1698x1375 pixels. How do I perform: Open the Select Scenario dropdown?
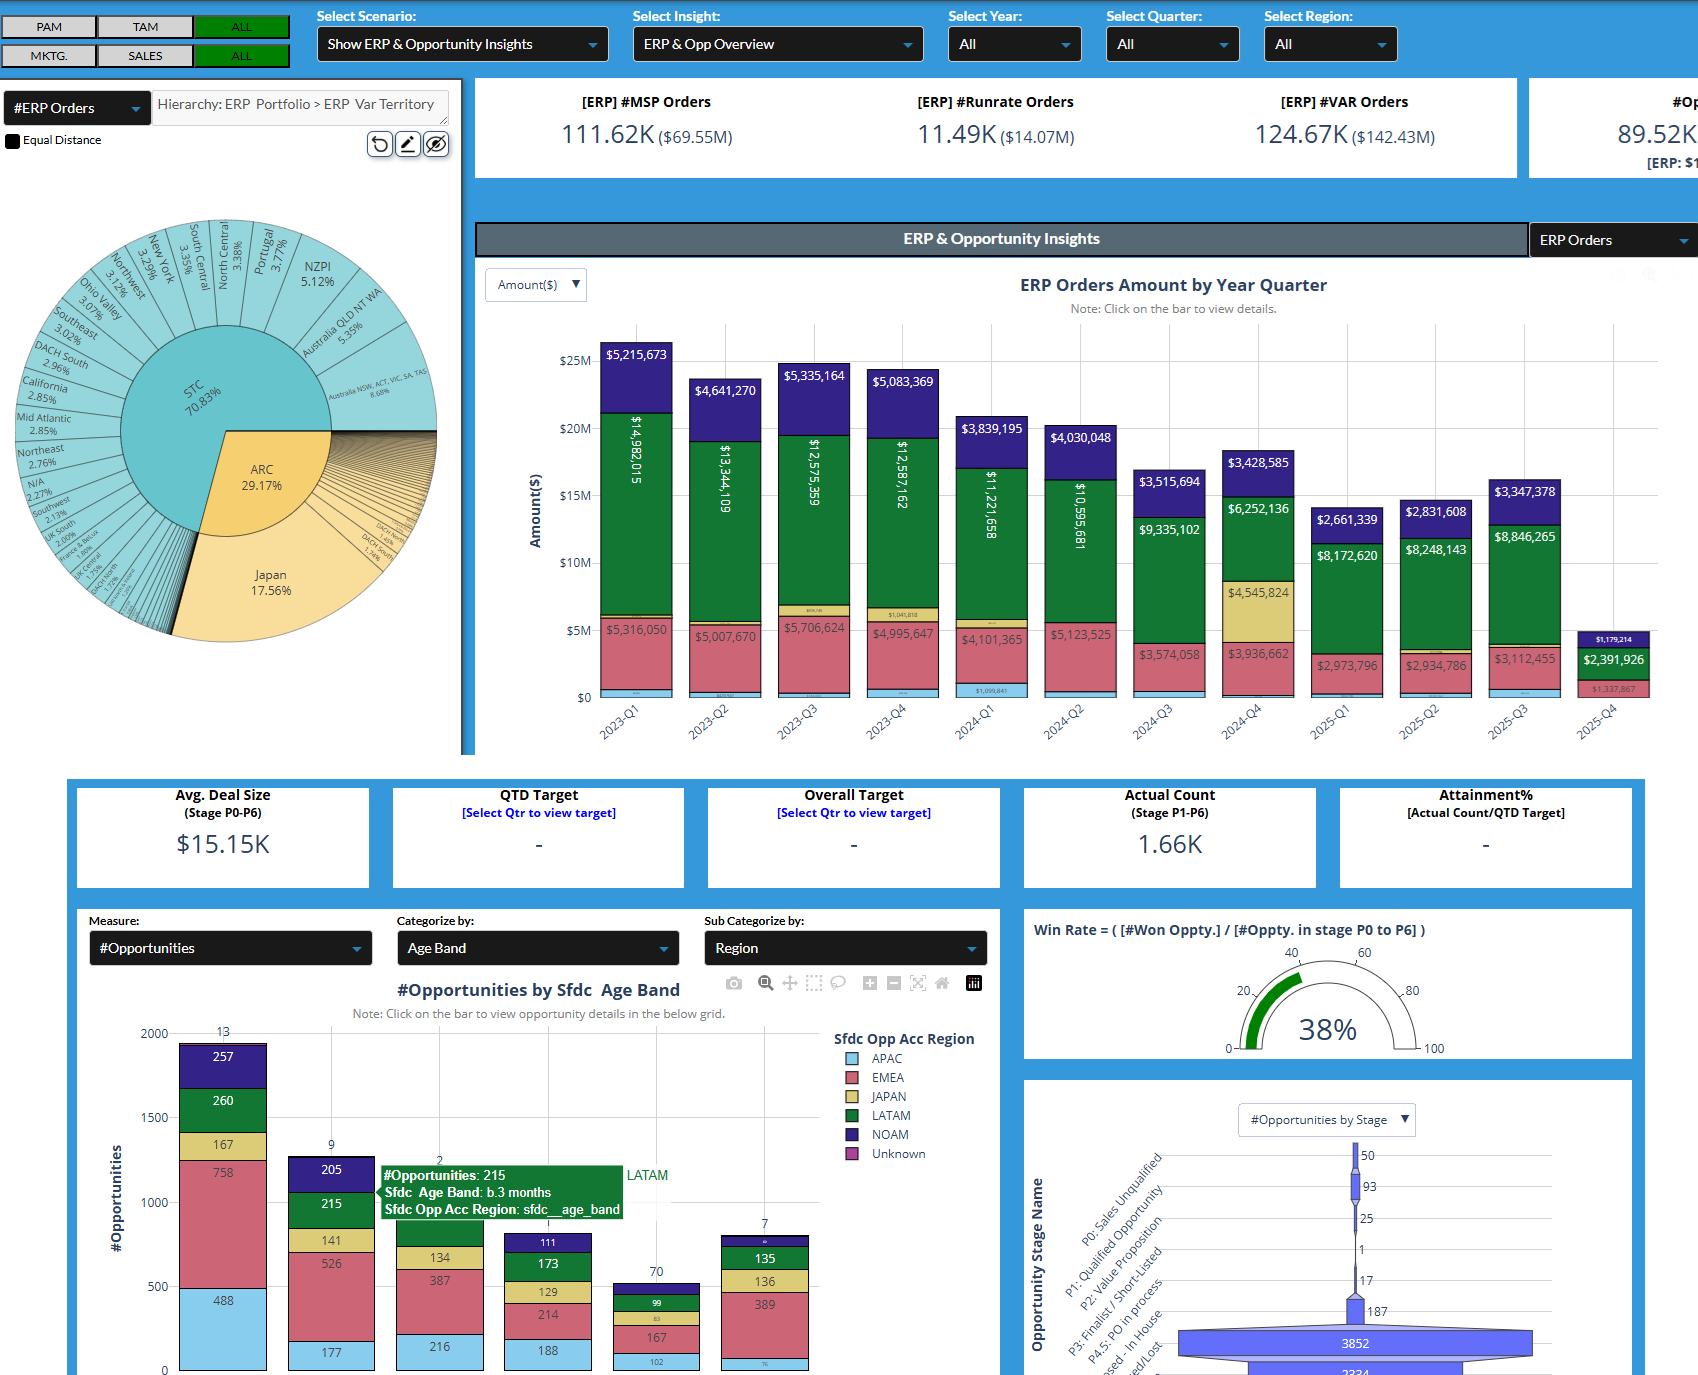tap(462, 44)
